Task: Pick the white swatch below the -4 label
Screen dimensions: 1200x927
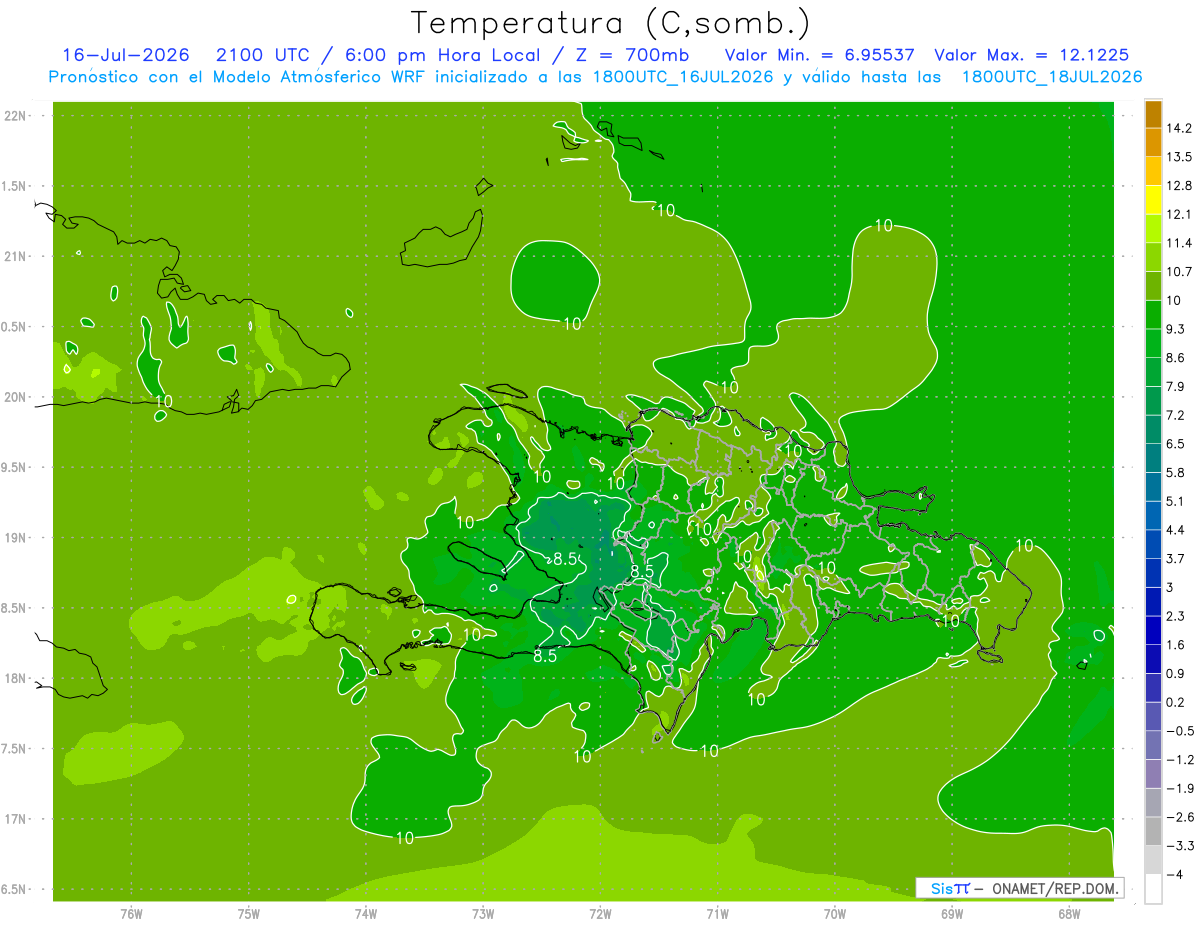Action: click(1153, 889)
